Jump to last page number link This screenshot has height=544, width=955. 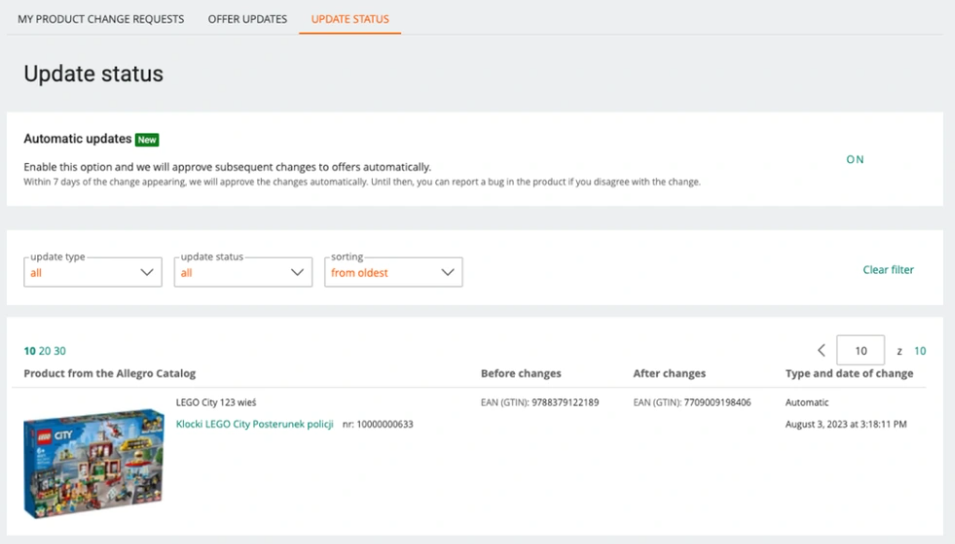click(x=920, y=351)
